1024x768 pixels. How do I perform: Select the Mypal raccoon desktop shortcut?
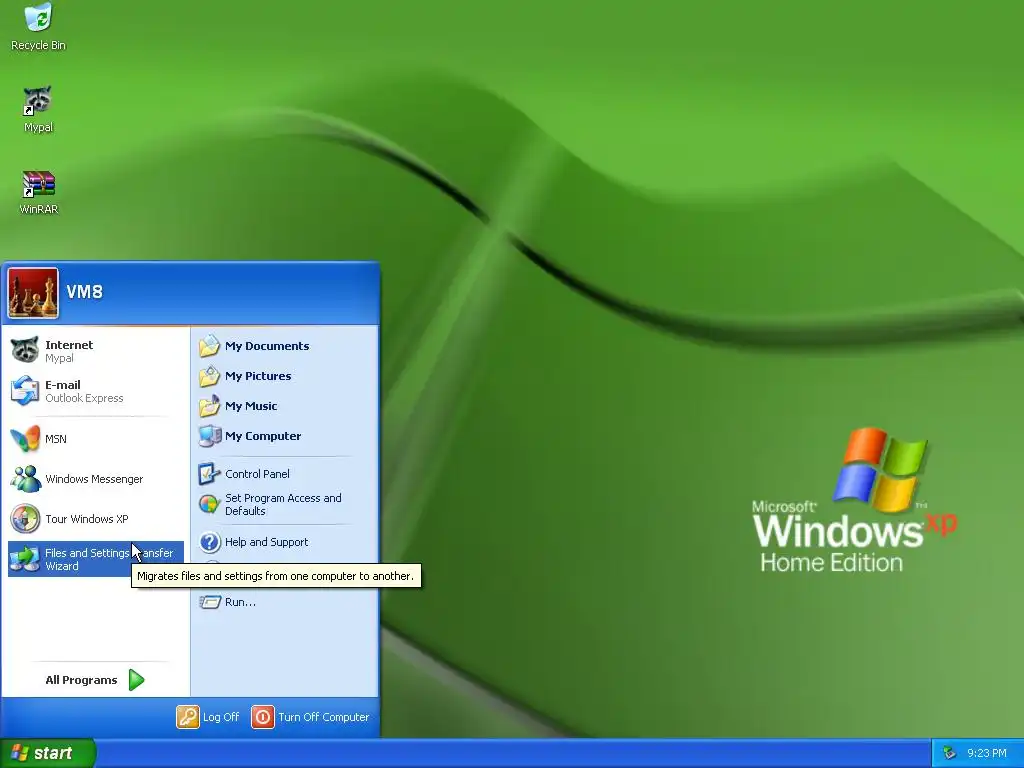(38, 109)
